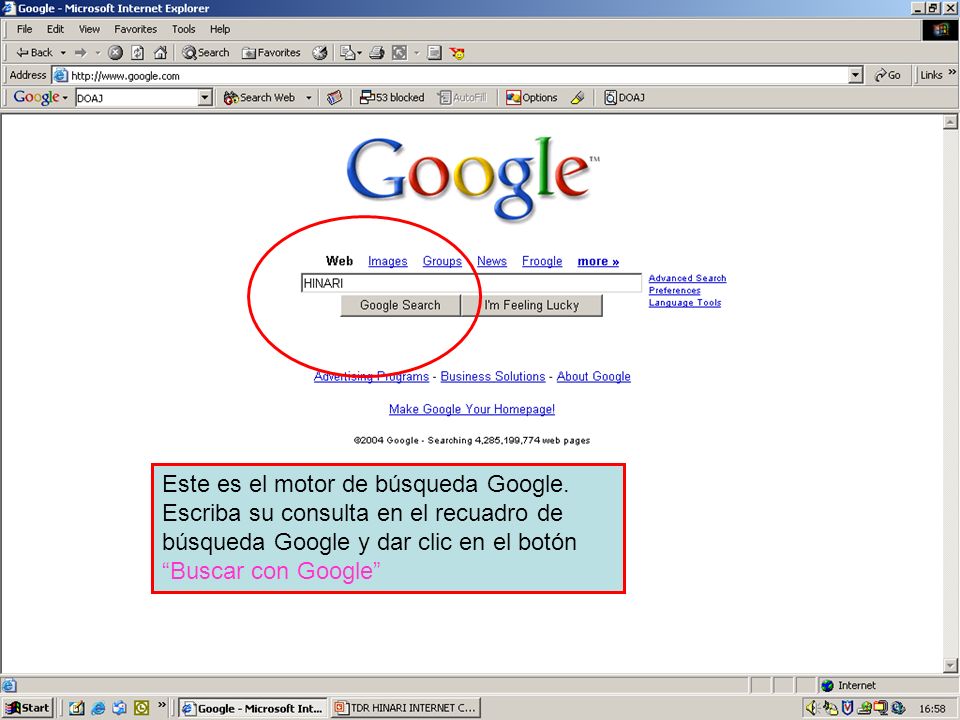This screenshot has height=720, width=960.
Task: Click the Google toolbar News icon
Action: pos(334,97)
